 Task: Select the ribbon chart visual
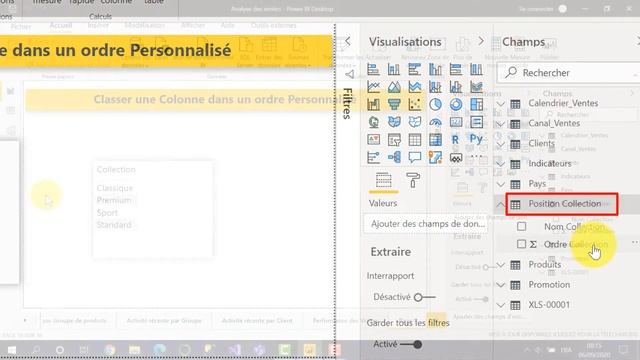click(x=476, y=87)
